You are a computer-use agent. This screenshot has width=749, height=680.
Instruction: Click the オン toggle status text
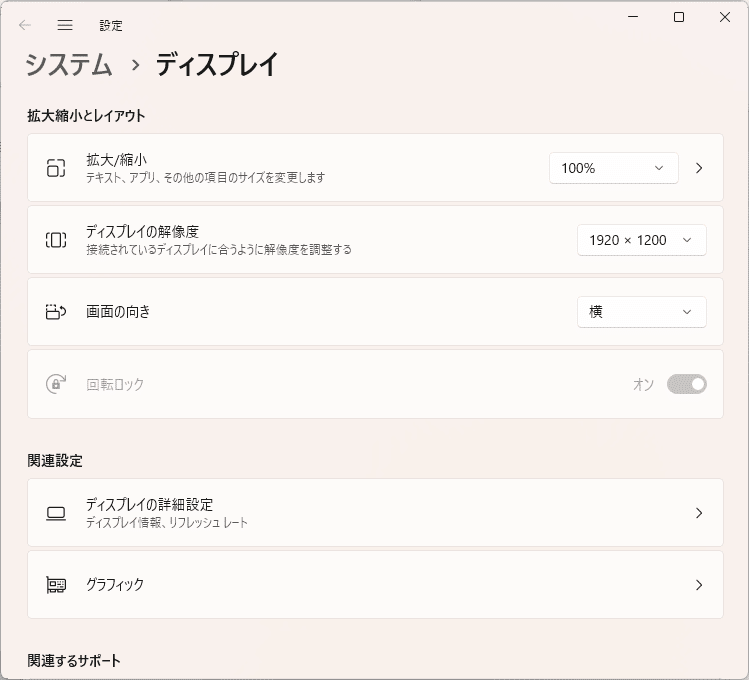pyautogui.click(x=643, y=384)
